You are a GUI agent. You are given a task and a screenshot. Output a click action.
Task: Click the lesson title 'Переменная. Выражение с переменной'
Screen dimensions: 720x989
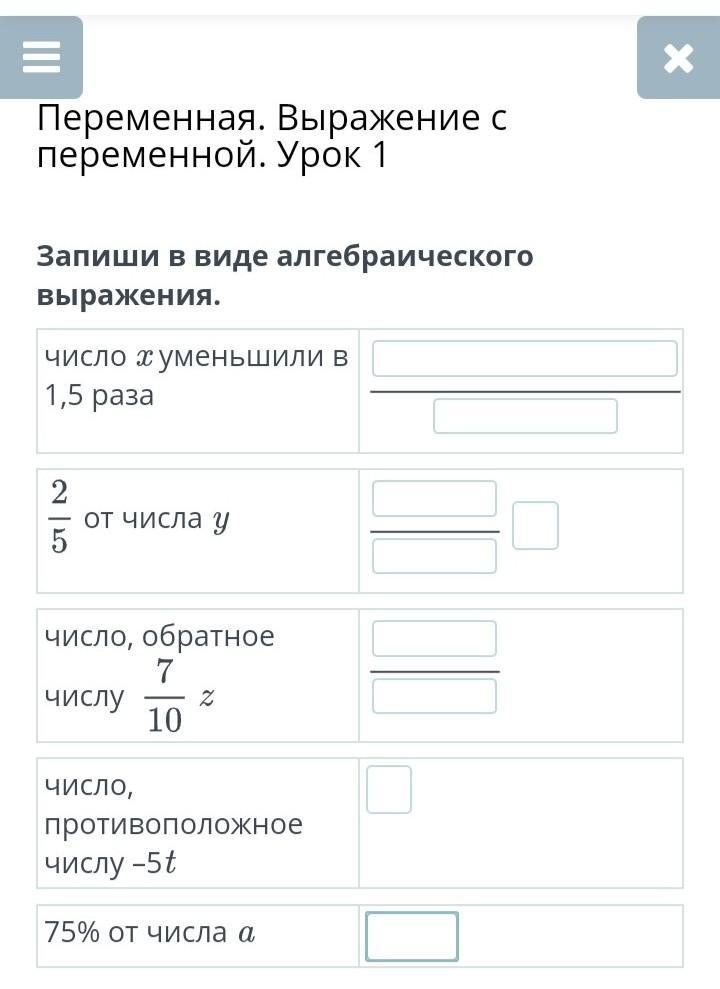coord(272,137)
